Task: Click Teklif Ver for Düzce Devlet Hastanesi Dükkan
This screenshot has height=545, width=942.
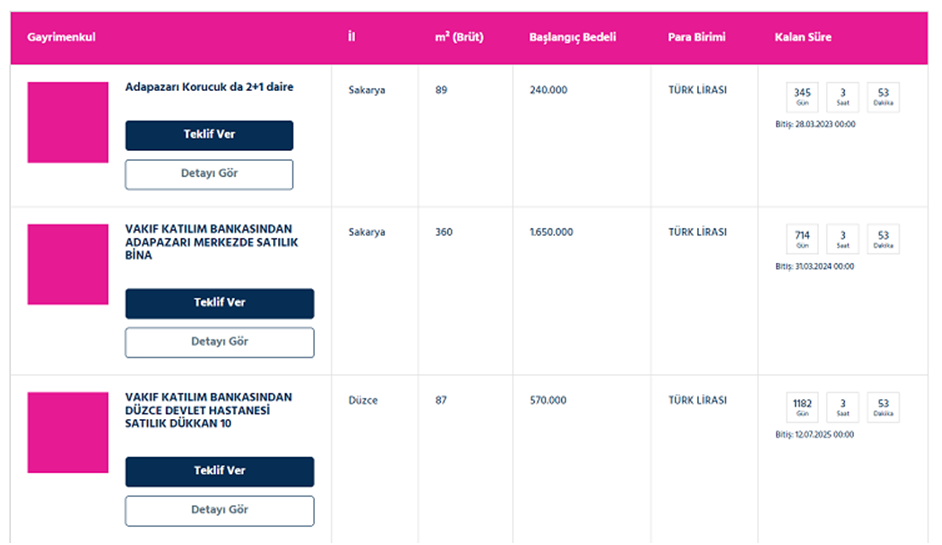Action: click(x=219, y=472)
